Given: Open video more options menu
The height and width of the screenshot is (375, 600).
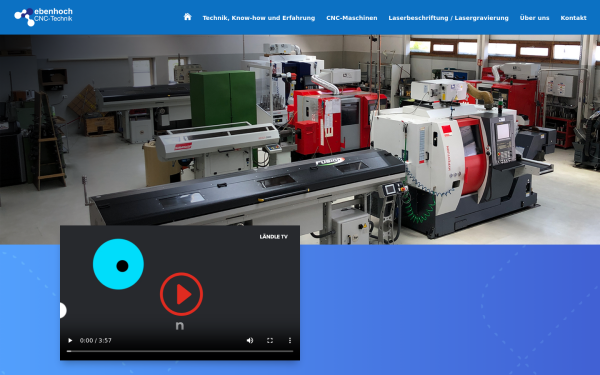Looking at the screenshot, I should point(290,340).
